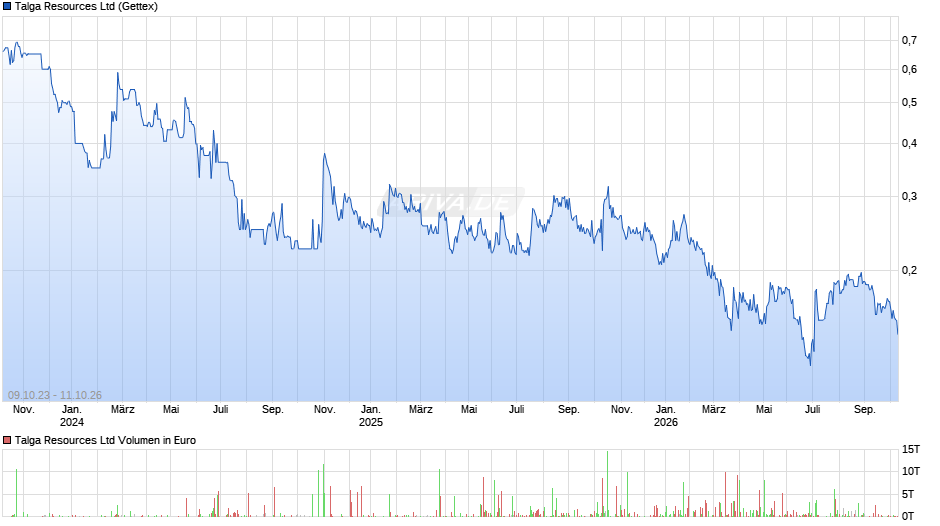Click the 'Jan. 2025' time axis label
The height and width of the screenshot is (526, 940).
point(370,416)
